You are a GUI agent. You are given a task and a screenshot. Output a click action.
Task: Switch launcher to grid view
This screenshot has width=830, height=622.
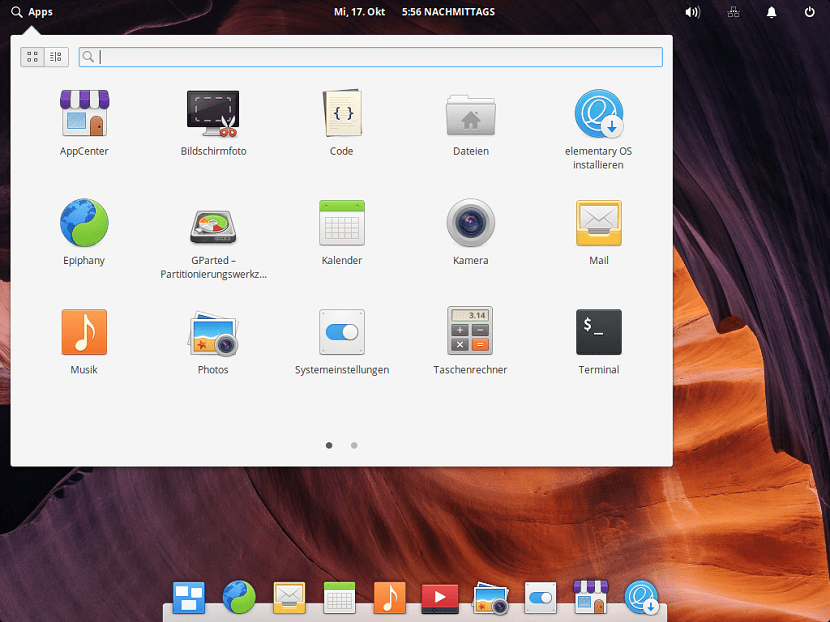pyautogui.click(x=32, y=57)
